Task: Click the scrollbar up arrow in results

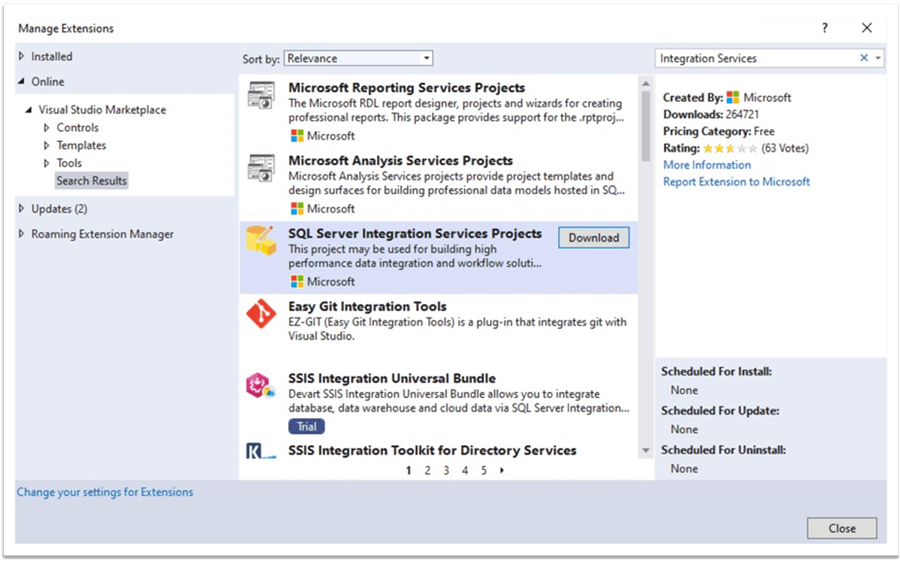Action: (646, 83)
